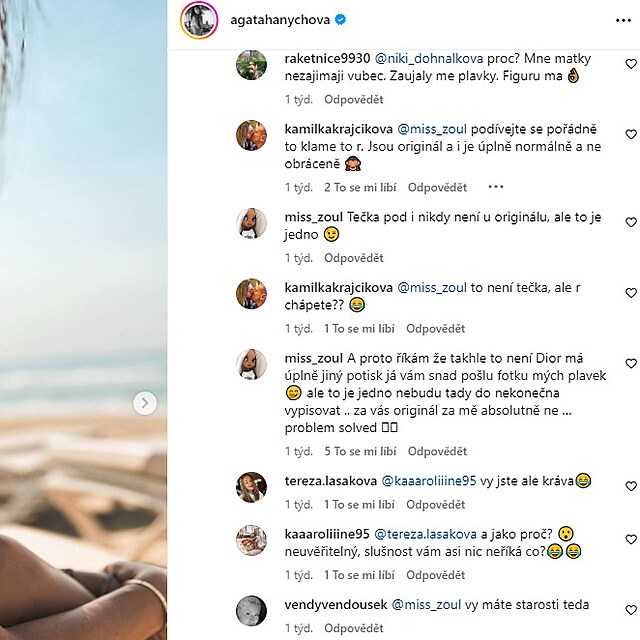The image size is (640, 640).
Task: Like miss_zoul's 'Tečka pod i' comment heart
Action: 630,222
